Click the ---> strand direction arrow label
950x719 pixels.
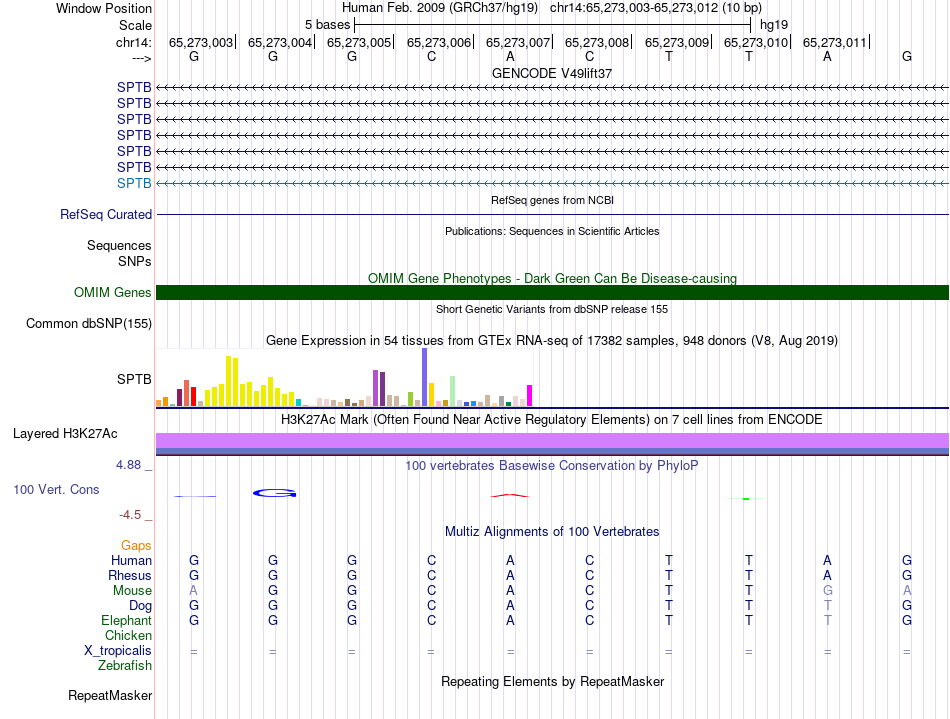(142, 58)
